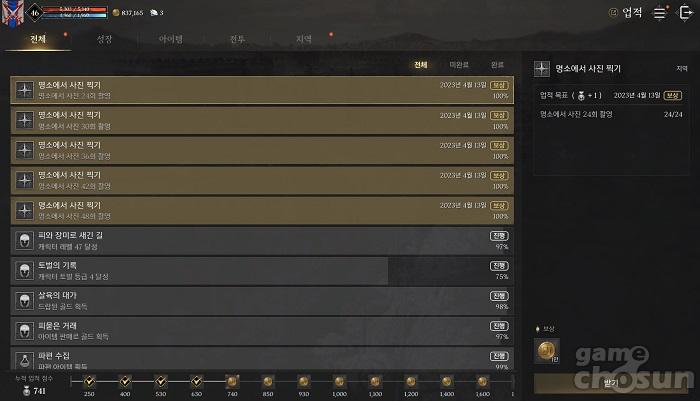Select the 토벌의 기록 achievement row
700x401 pixels.
262,271
